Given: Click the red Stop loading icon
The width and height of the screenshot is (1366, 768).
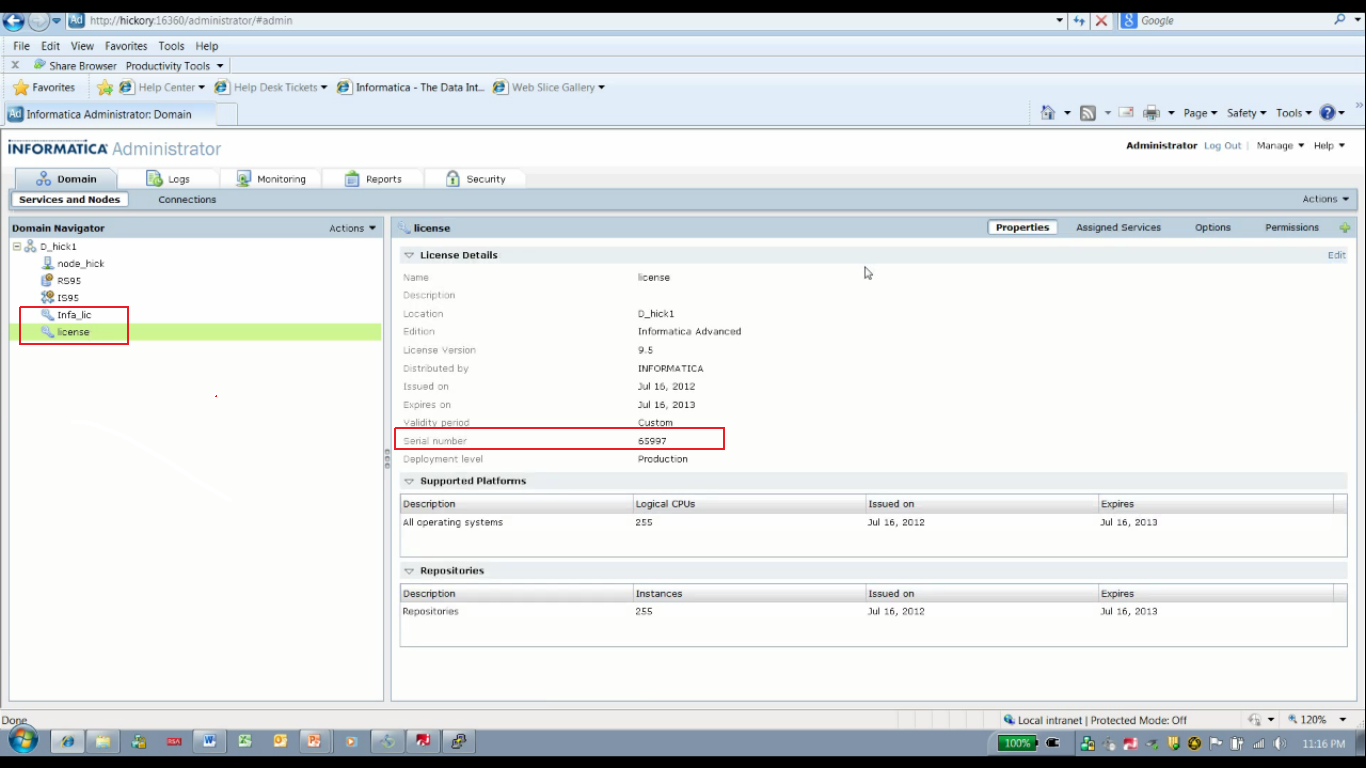Looking at the screenshot, I should [1101, 20].
